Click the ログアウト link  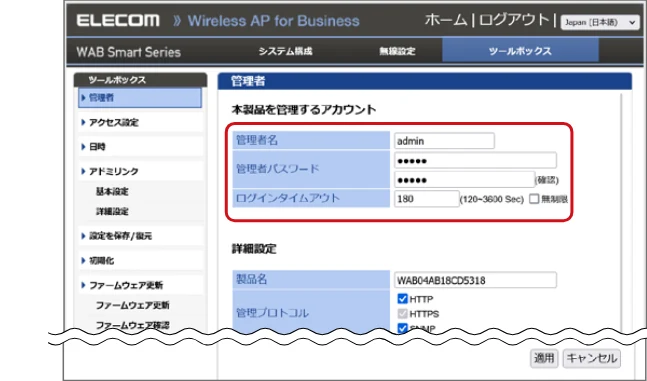click(514, 19)
